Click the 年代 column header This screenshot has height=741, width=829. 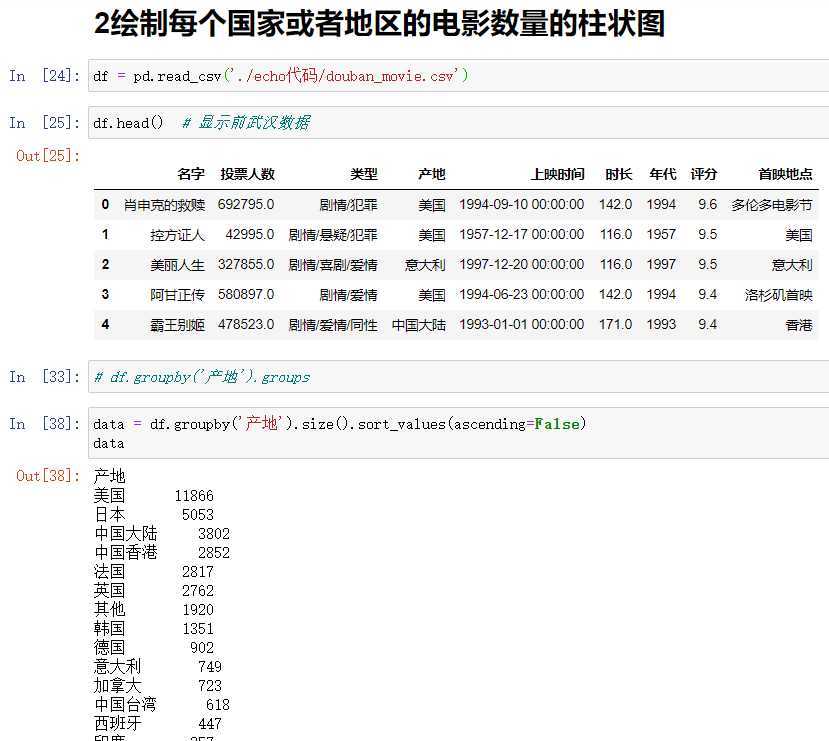(662, 174)
